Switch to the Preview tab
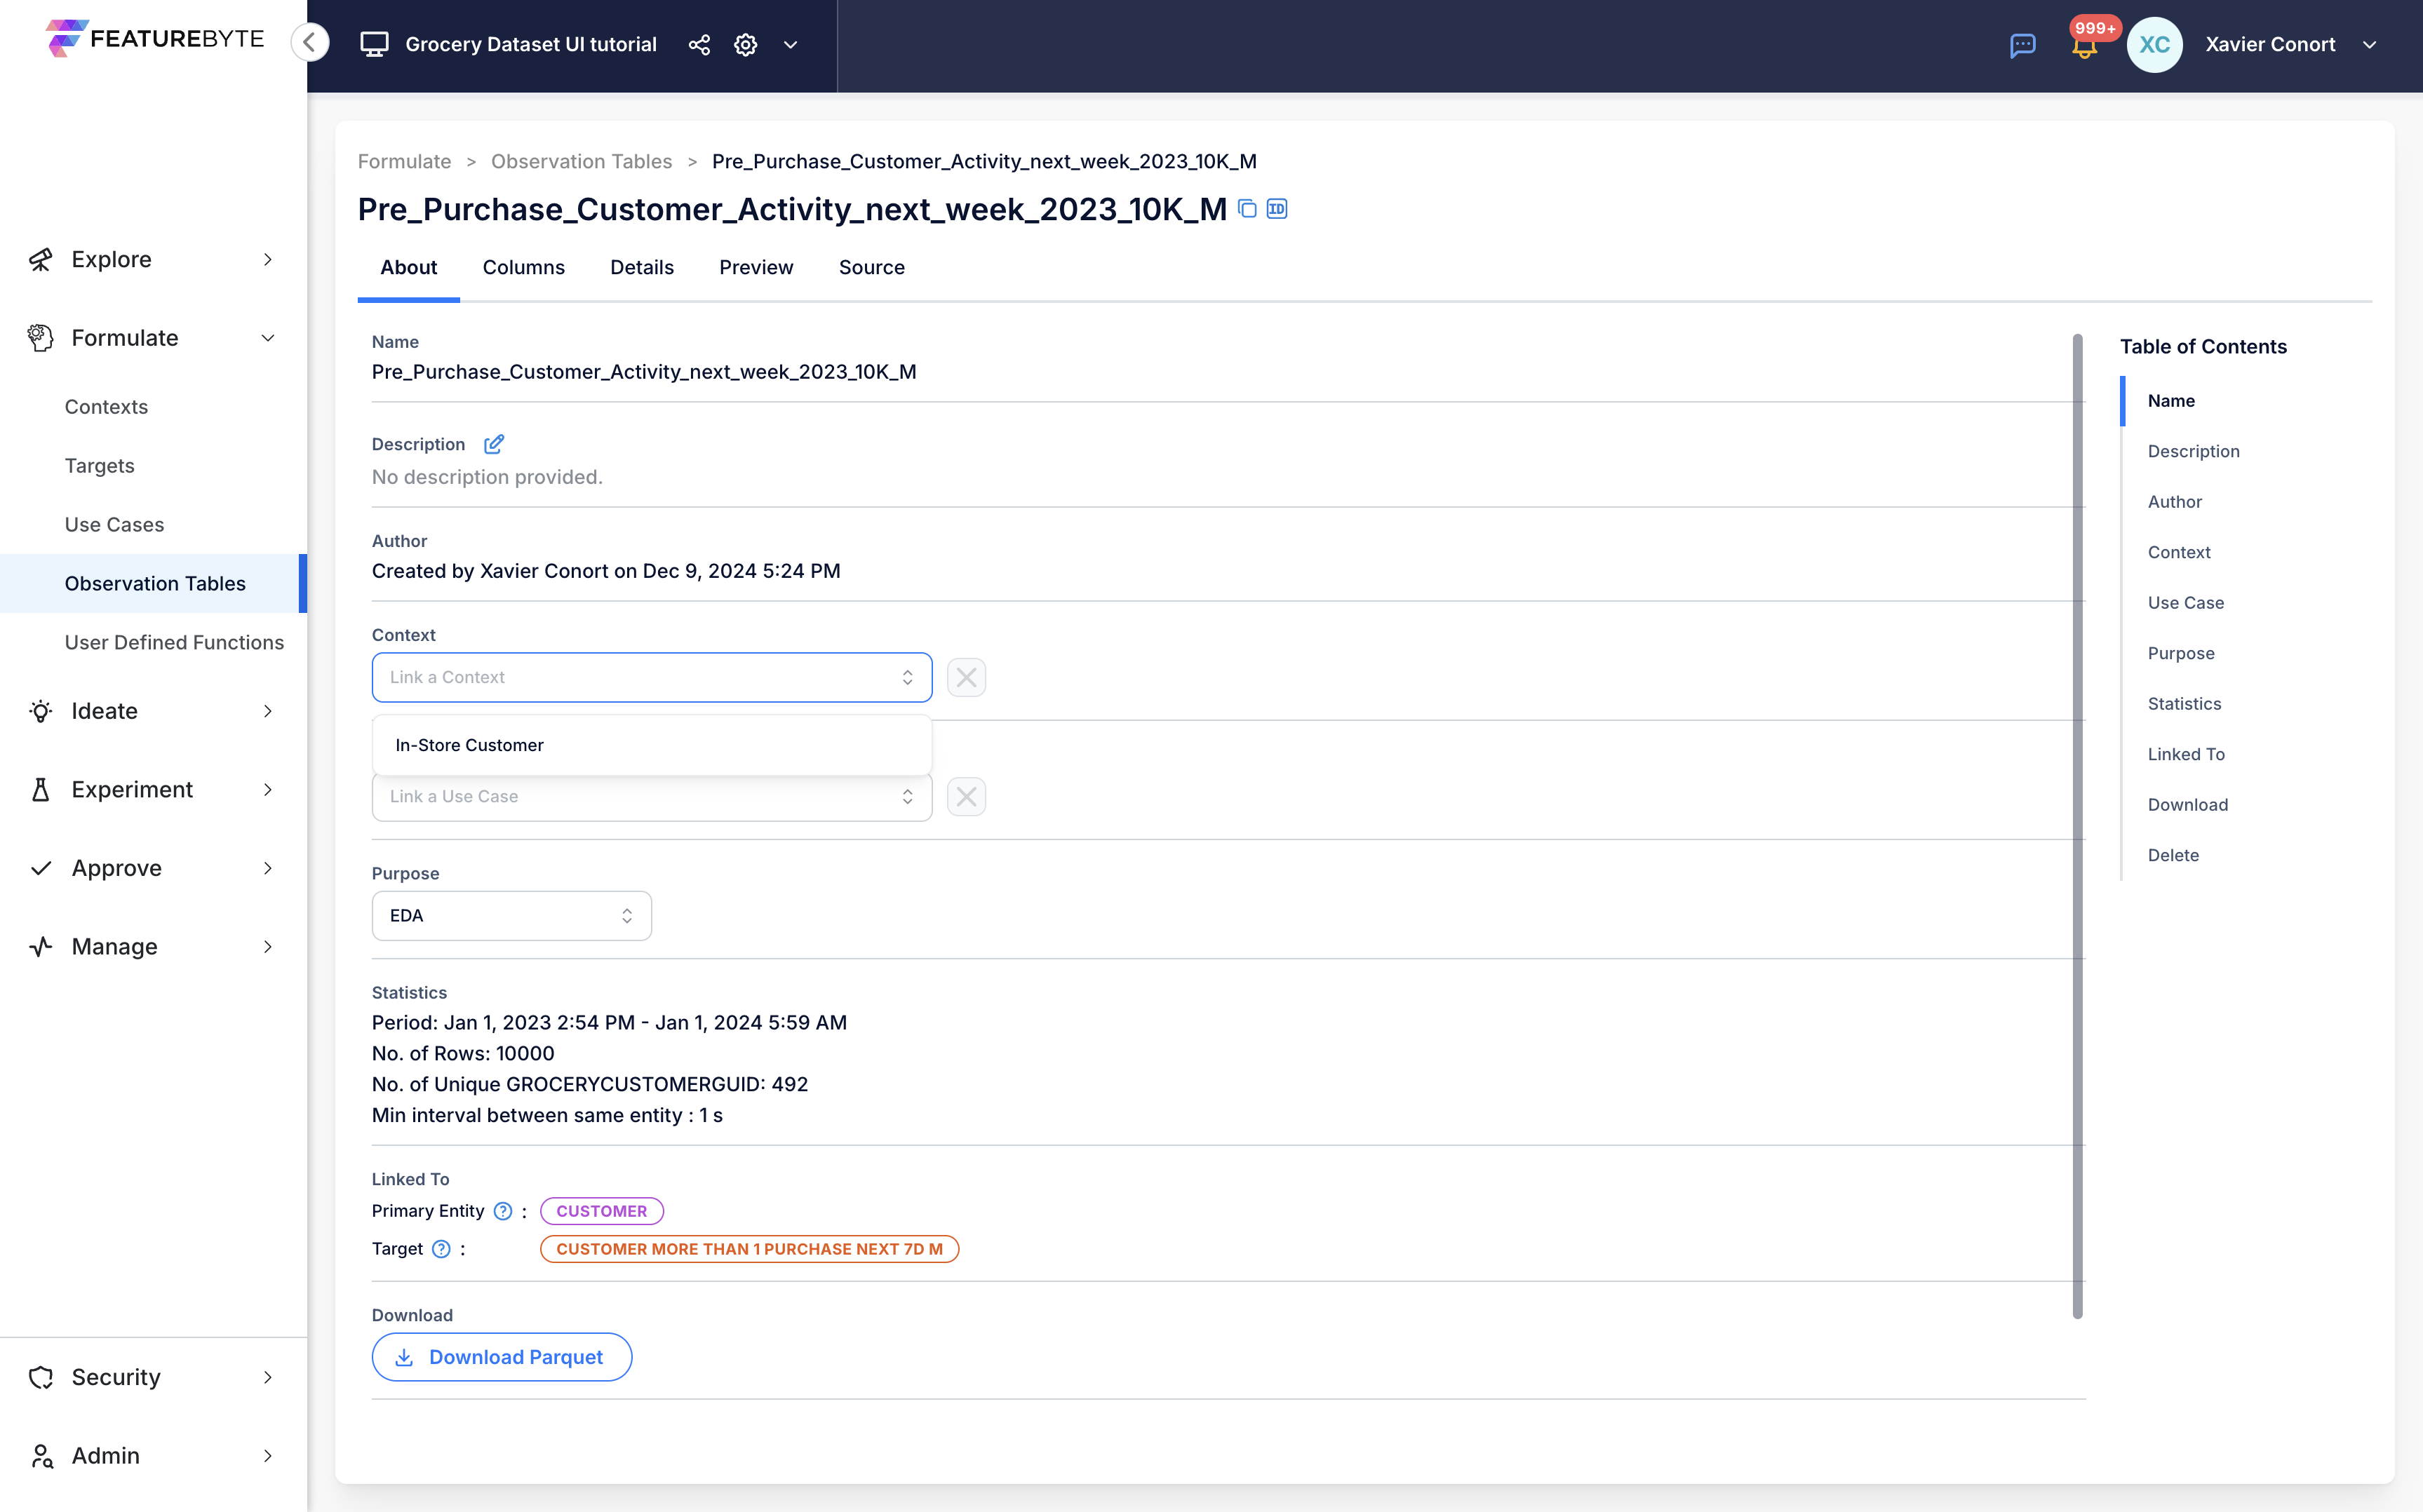The height and width of the screenshot is (1512, 2423). pos(756,267)
